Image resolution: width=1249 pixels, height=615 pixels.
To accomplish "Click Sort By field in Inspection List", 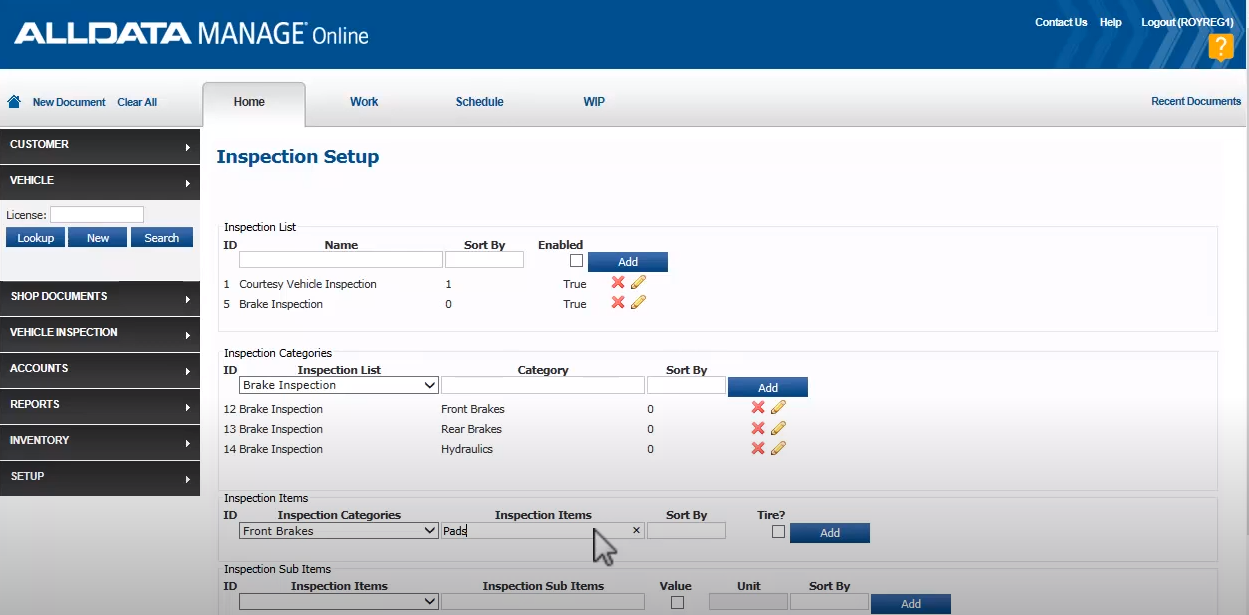I will coord(484,260).
